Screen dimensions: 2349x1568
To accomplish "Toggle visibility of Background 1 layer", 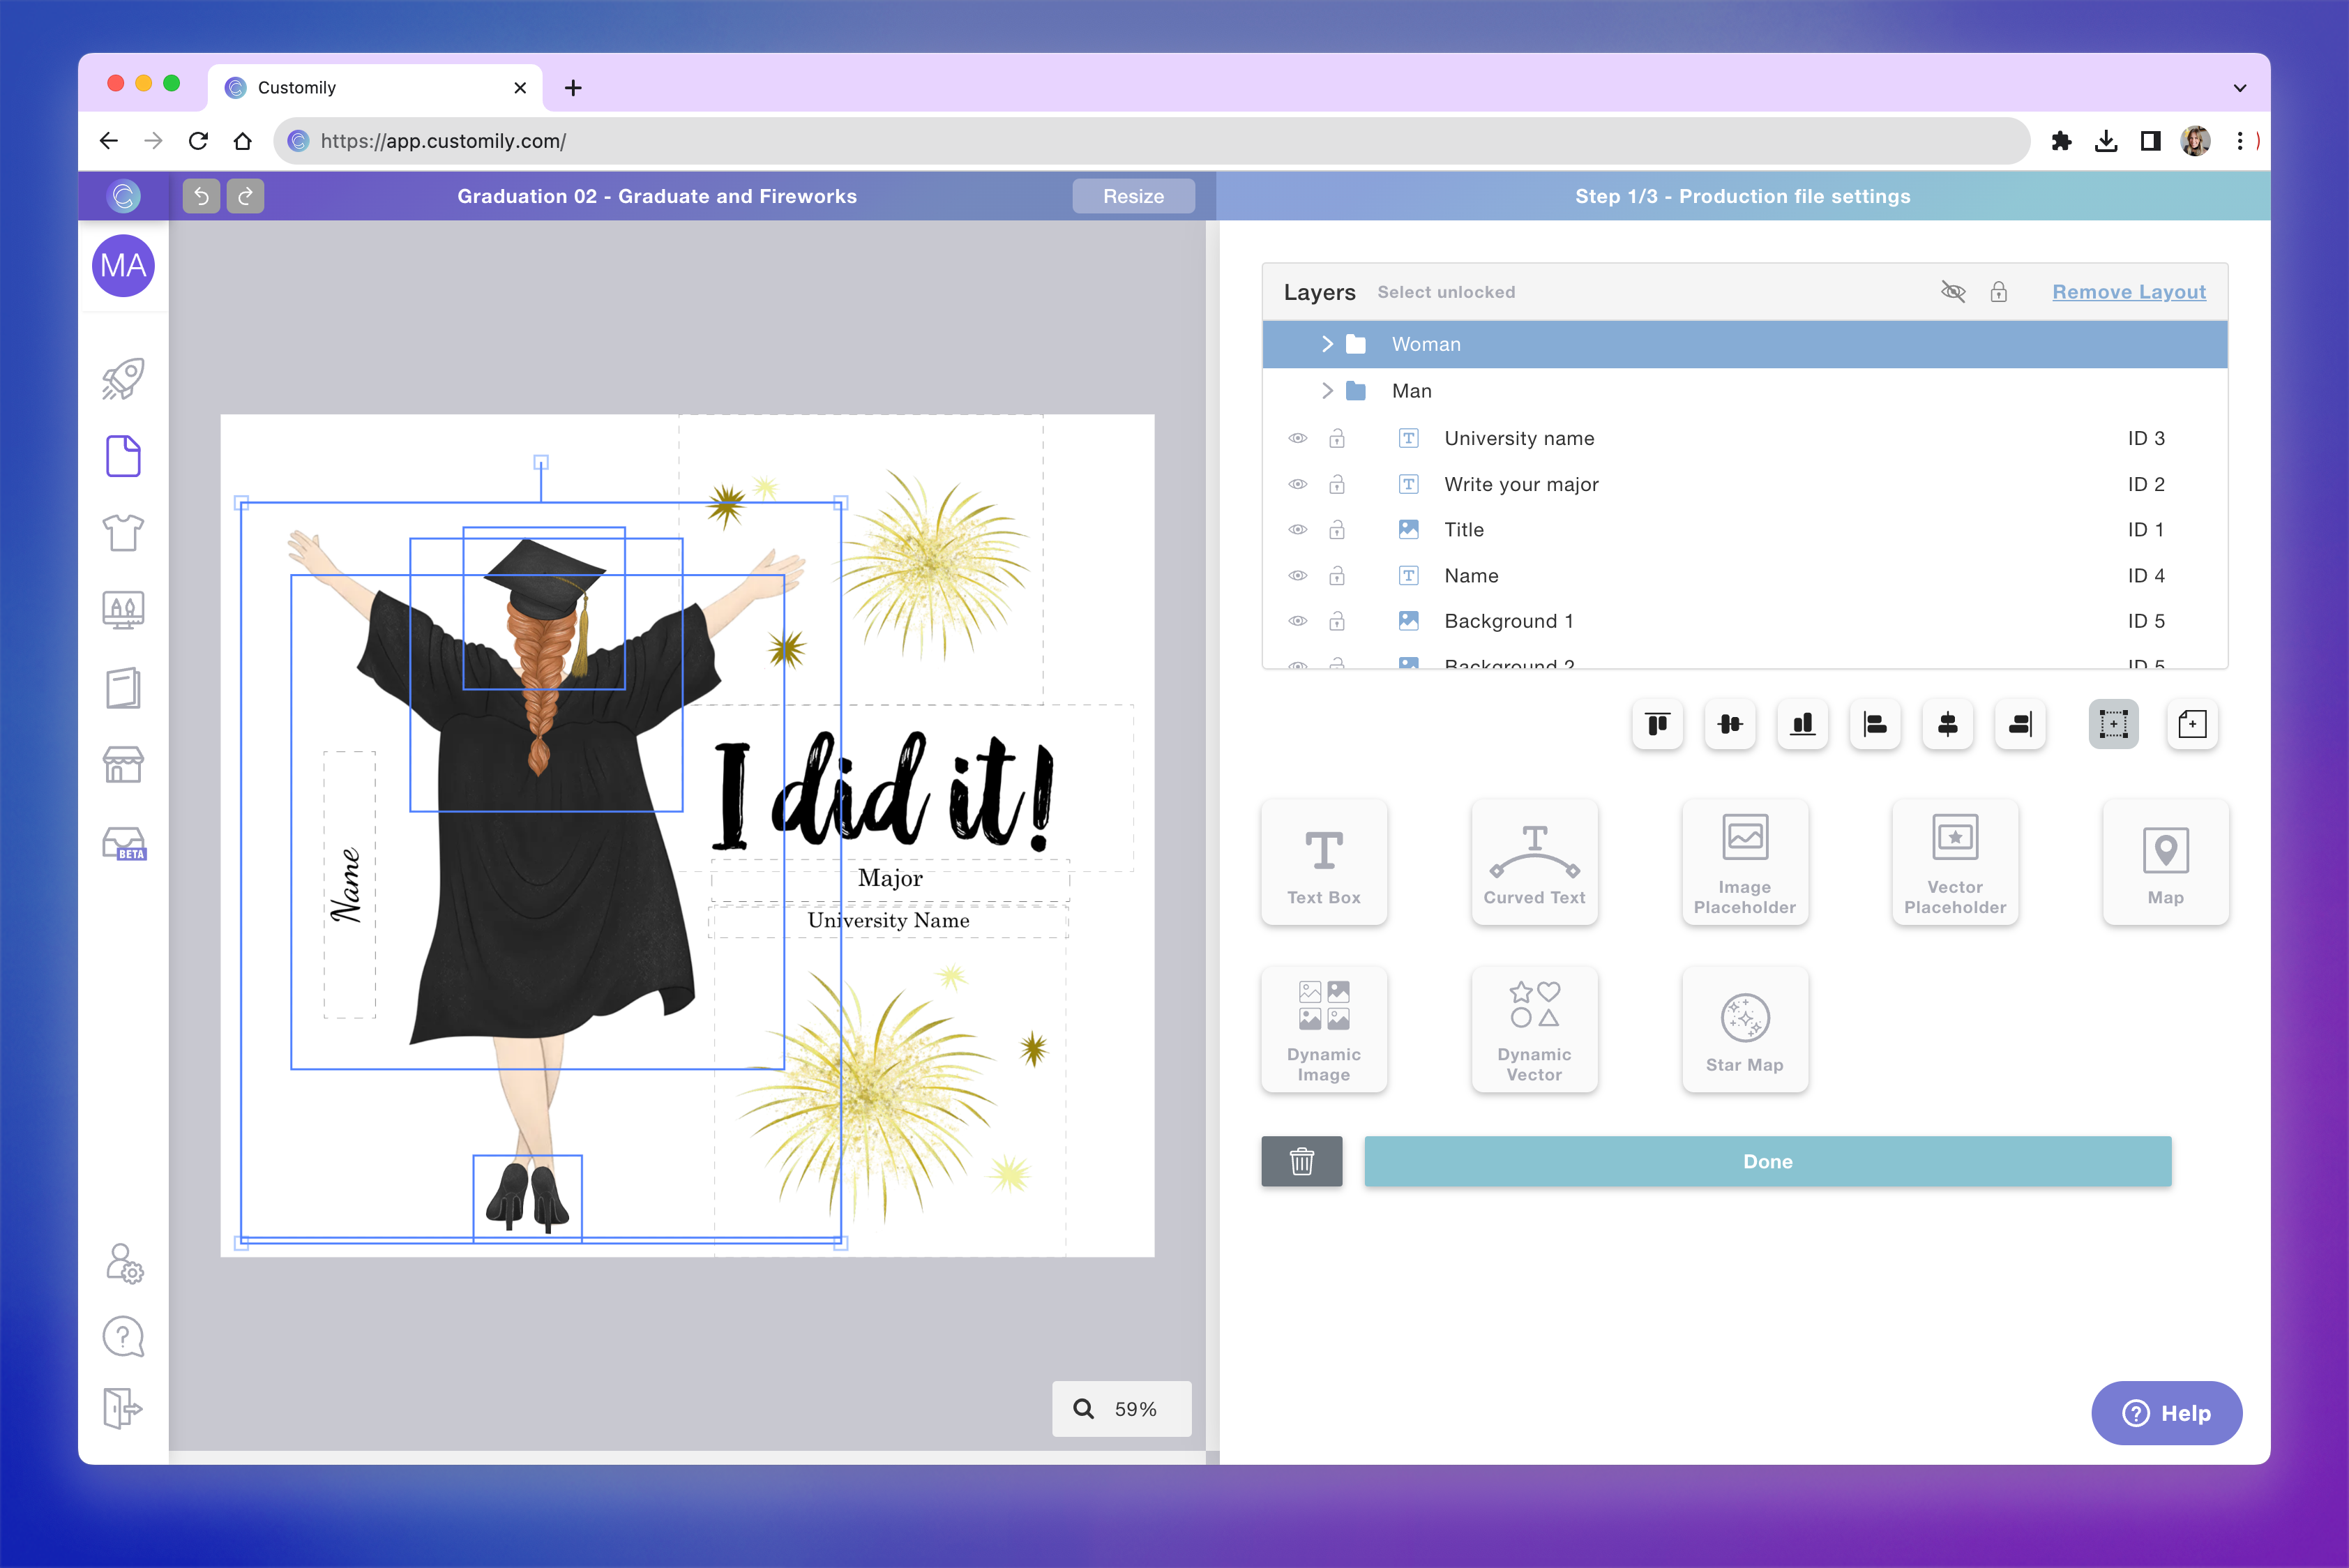I will click(x=1297, y=620).
